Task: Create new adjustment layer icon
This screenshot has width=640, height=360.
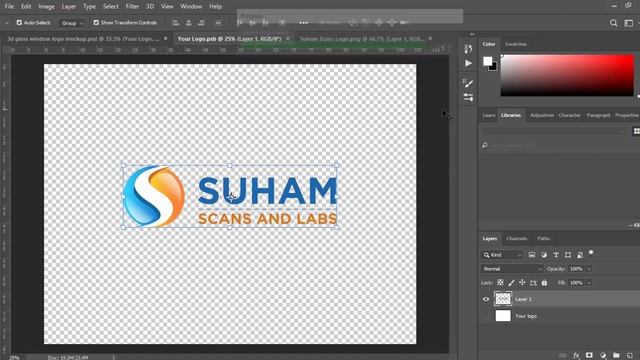Action: [603, 356]
